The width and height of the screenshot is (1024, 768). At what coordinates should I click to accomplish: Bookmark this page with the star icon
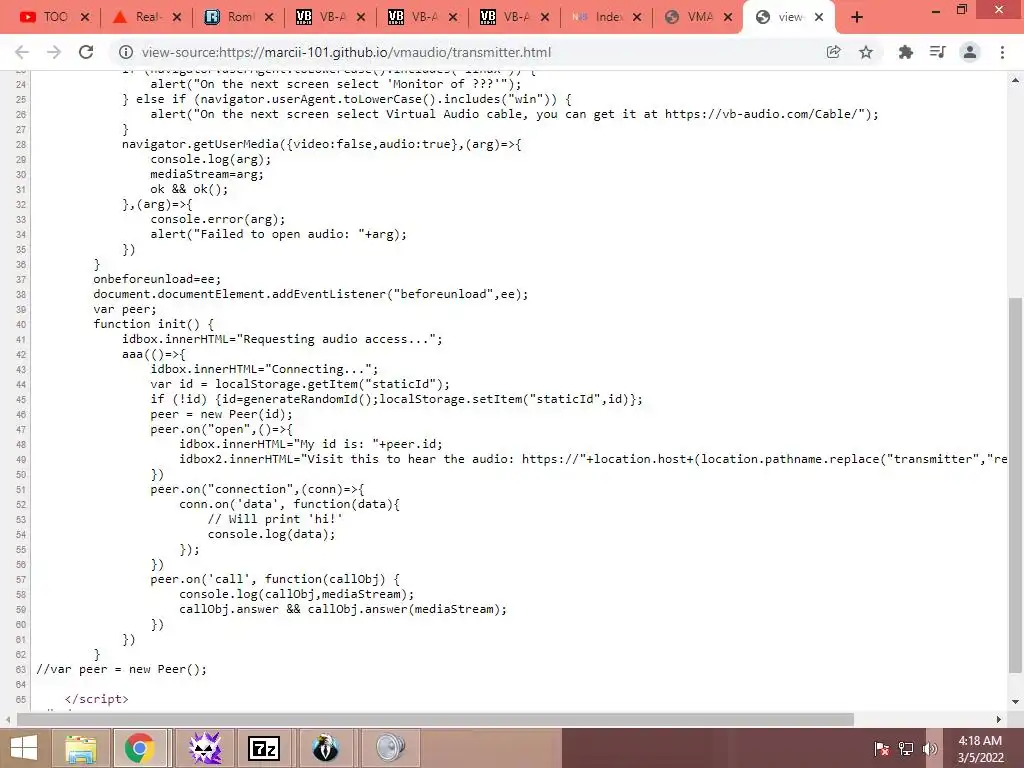(866, 52)
